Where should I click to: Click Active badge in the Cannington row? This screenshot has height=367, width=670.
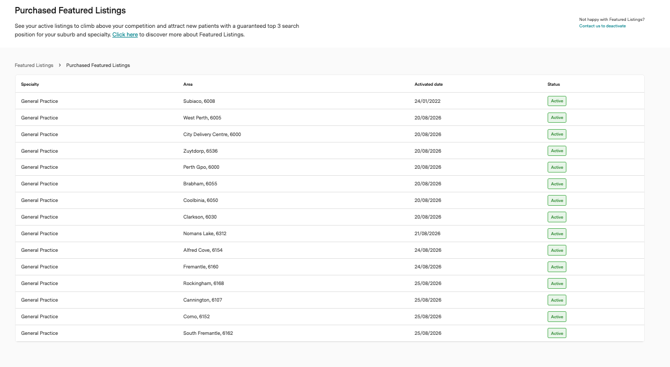[557, 300]
